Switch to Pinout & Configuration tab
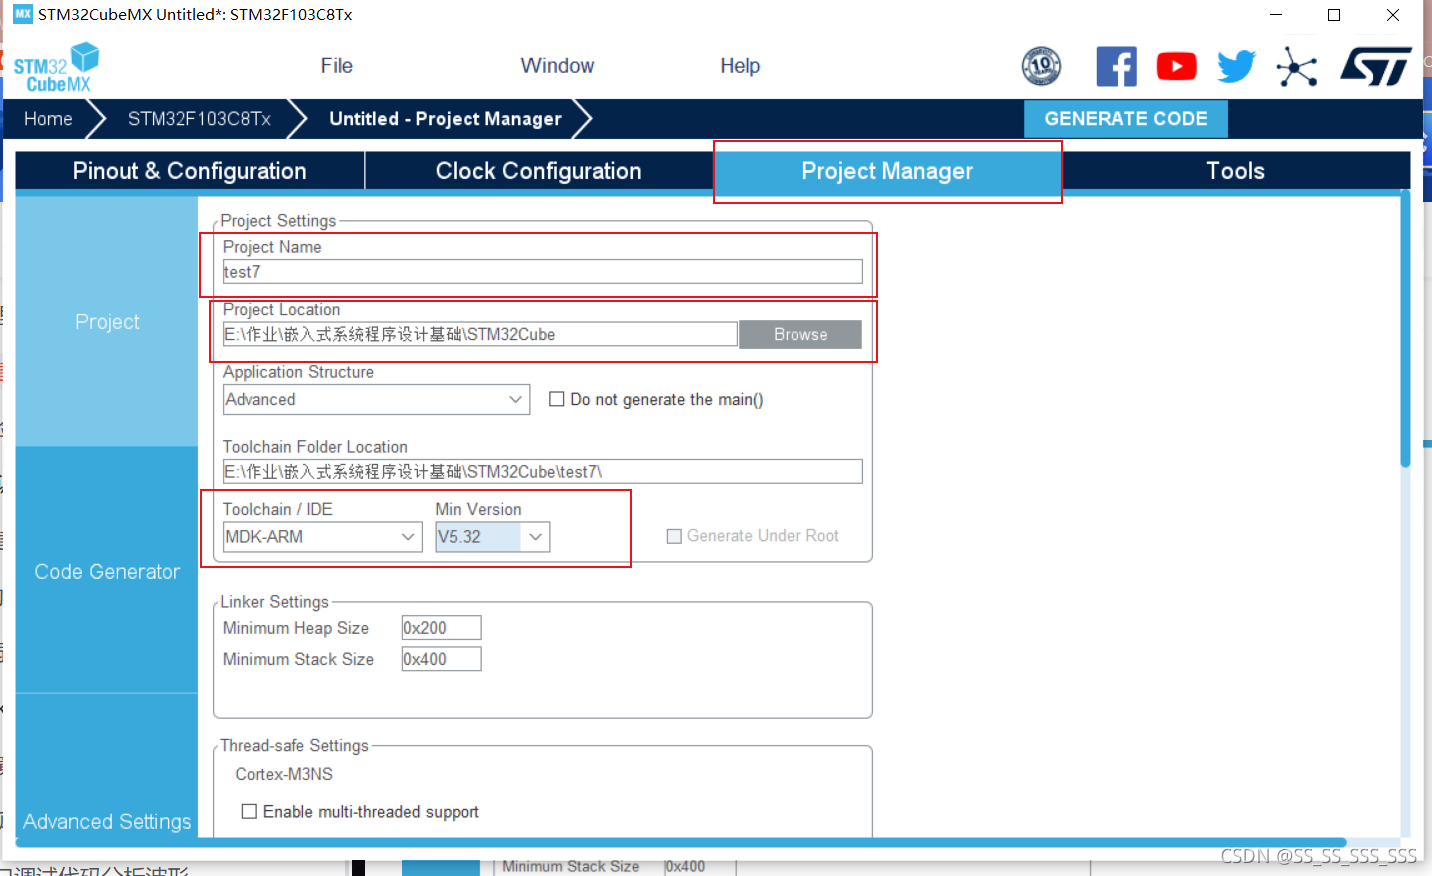 [190, 171]
